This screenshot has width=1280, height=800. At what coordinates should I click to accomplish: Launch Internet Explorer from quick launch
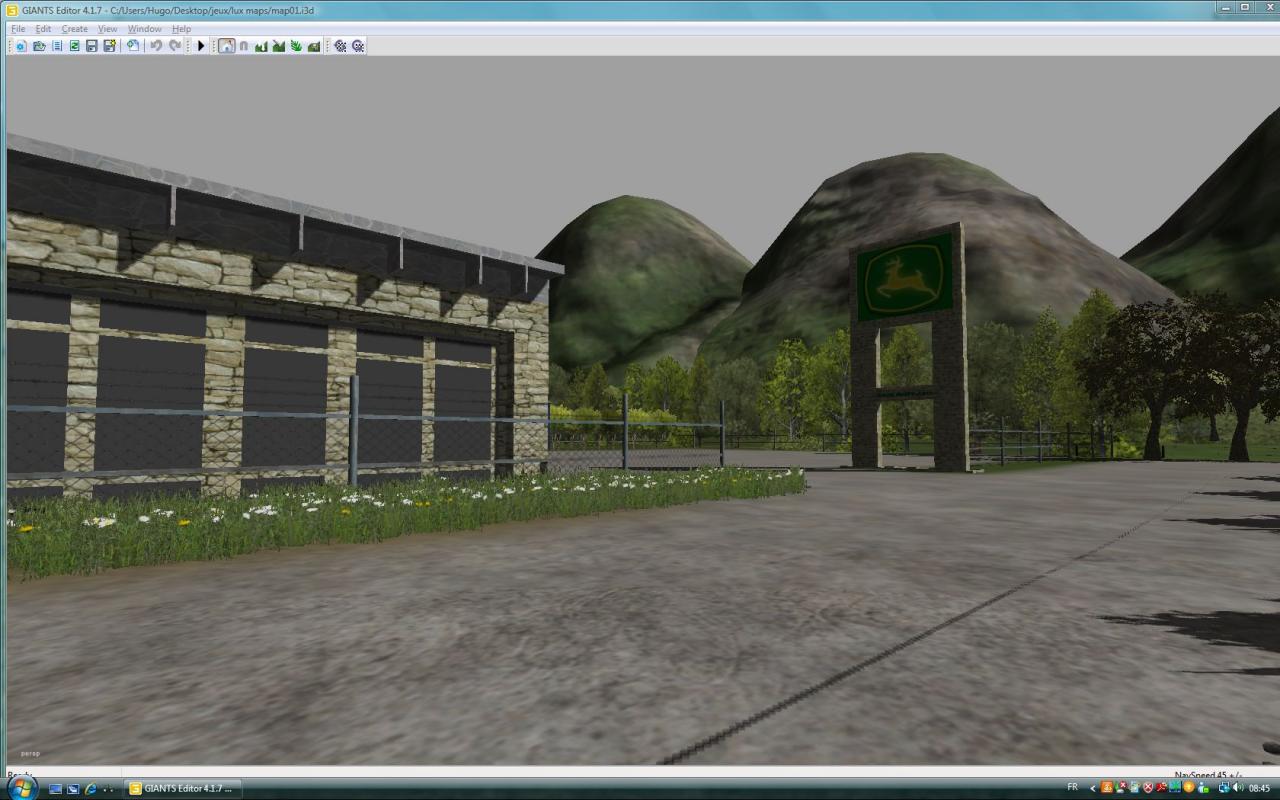click(90, 789)
